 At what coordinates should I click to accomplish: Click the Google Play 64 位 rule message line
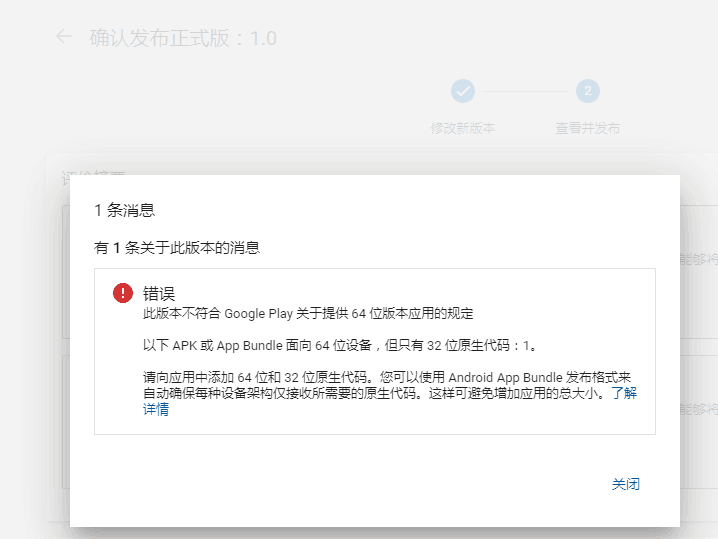[x=308, y=314]
